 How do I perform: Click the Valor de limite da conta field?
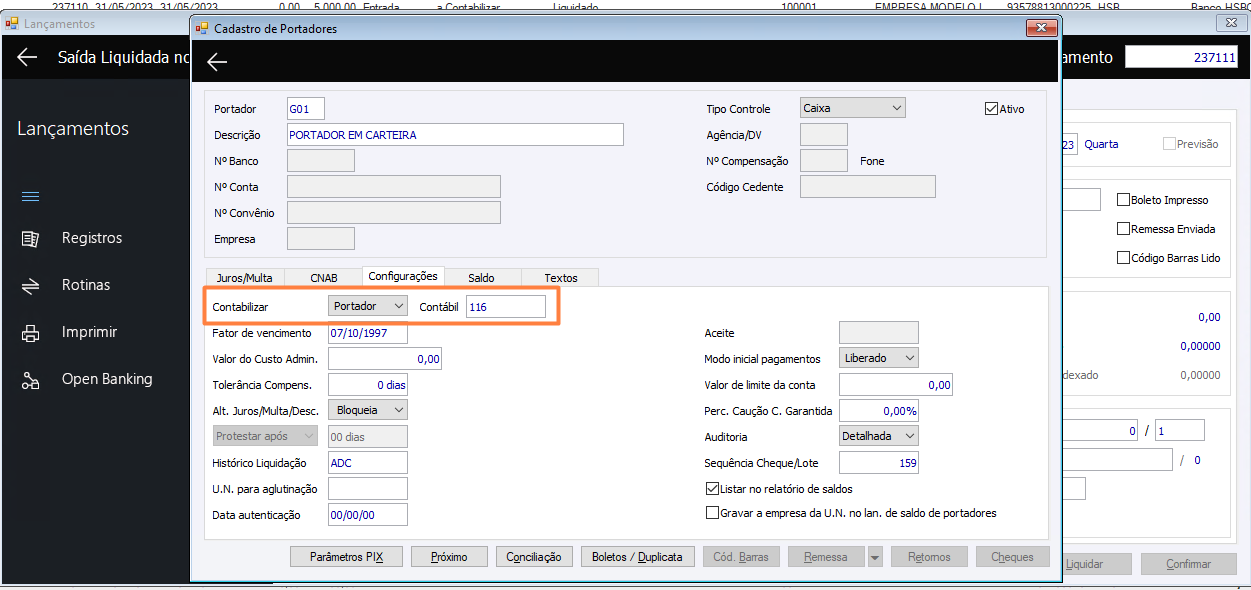(x=895, y=384)
